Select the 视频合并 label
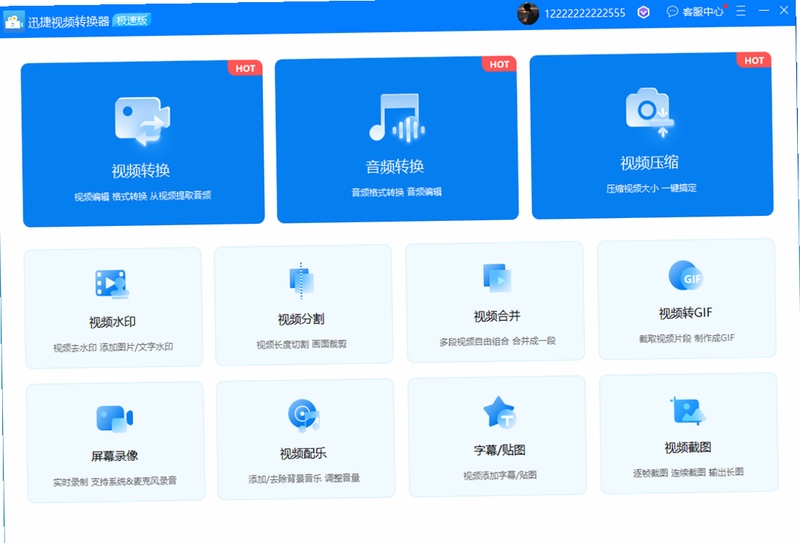Screen dimensions: 800x543 tap(497, 316)
